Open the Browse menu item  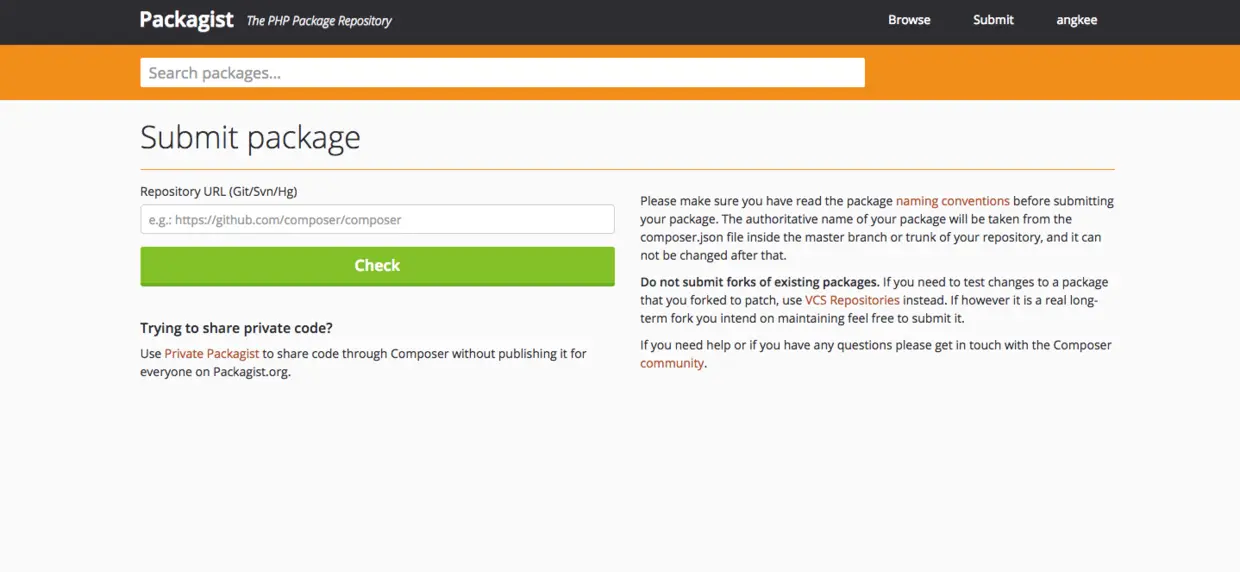coord(909,20)
